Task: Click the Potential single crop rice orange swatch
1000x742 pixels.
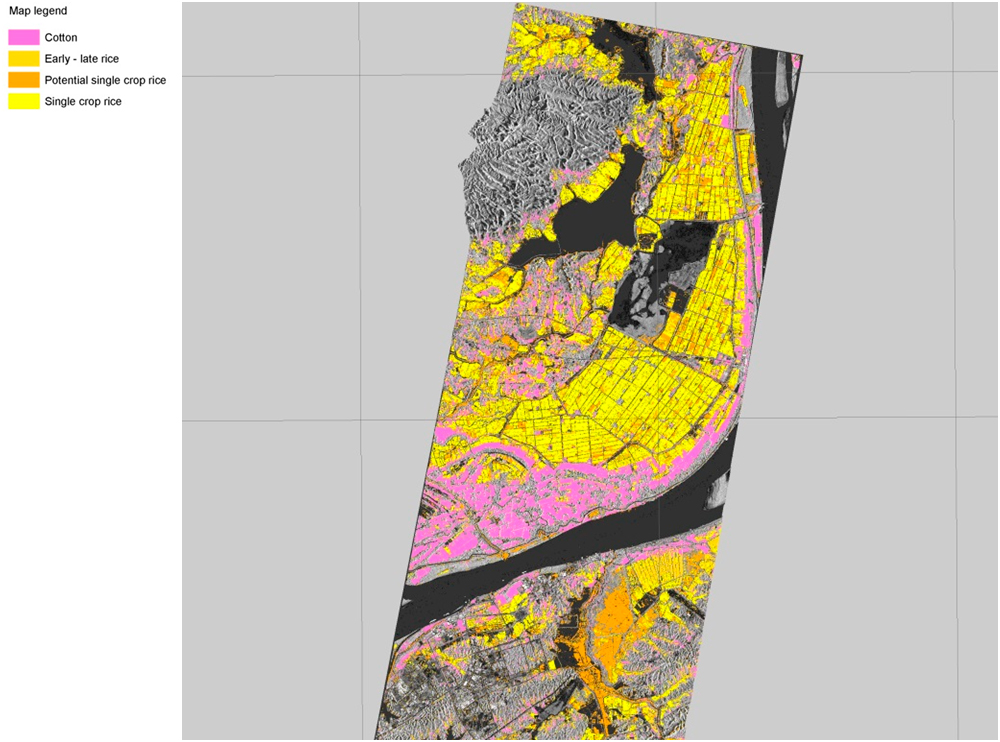Action: [x=25, y=80]
